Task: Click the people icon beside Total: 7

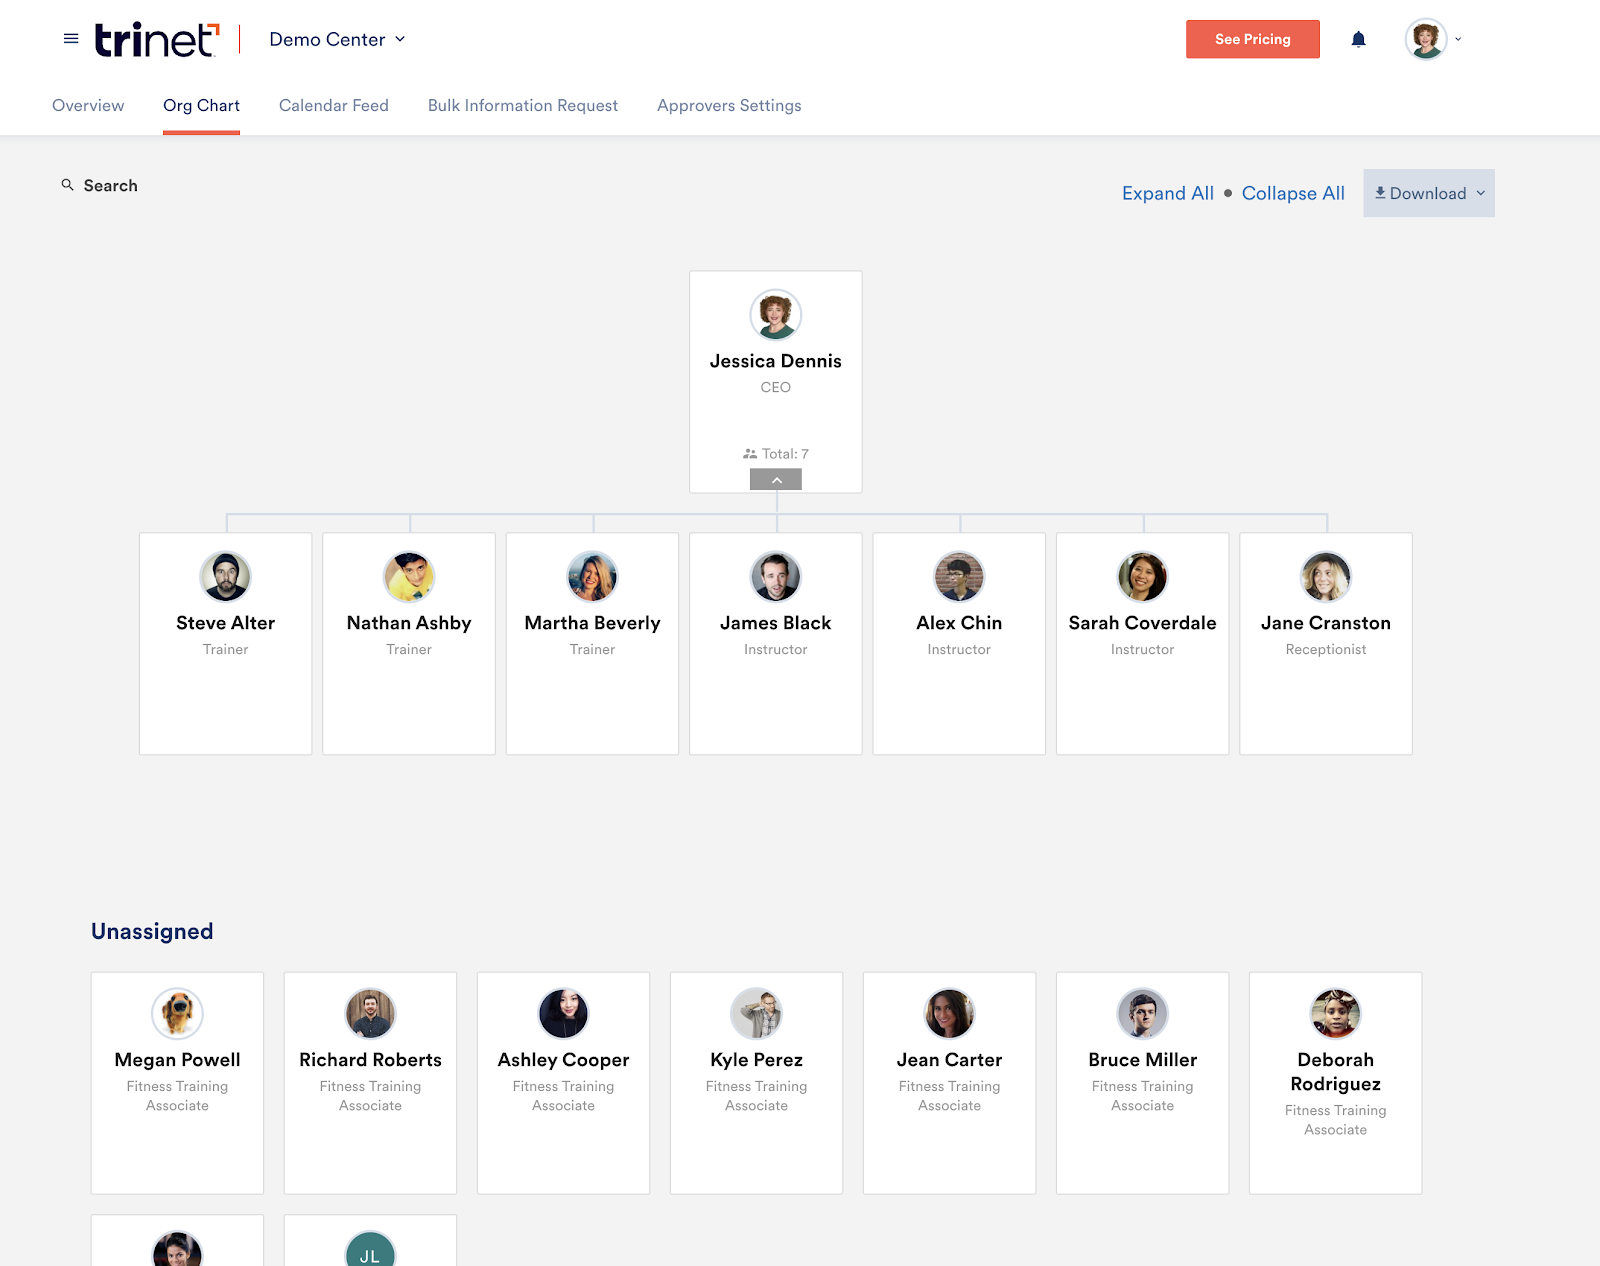Action: [750, 454]
